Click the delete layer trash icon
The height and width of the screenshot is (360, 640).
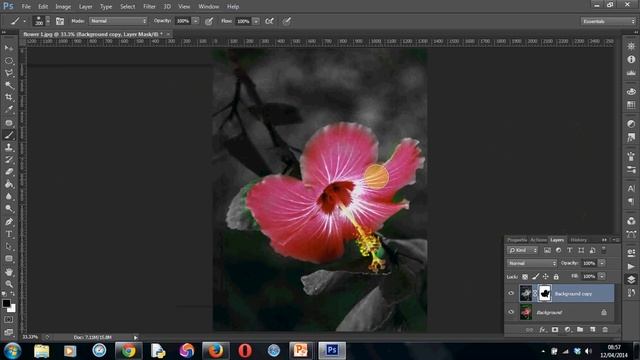point(605,329)
